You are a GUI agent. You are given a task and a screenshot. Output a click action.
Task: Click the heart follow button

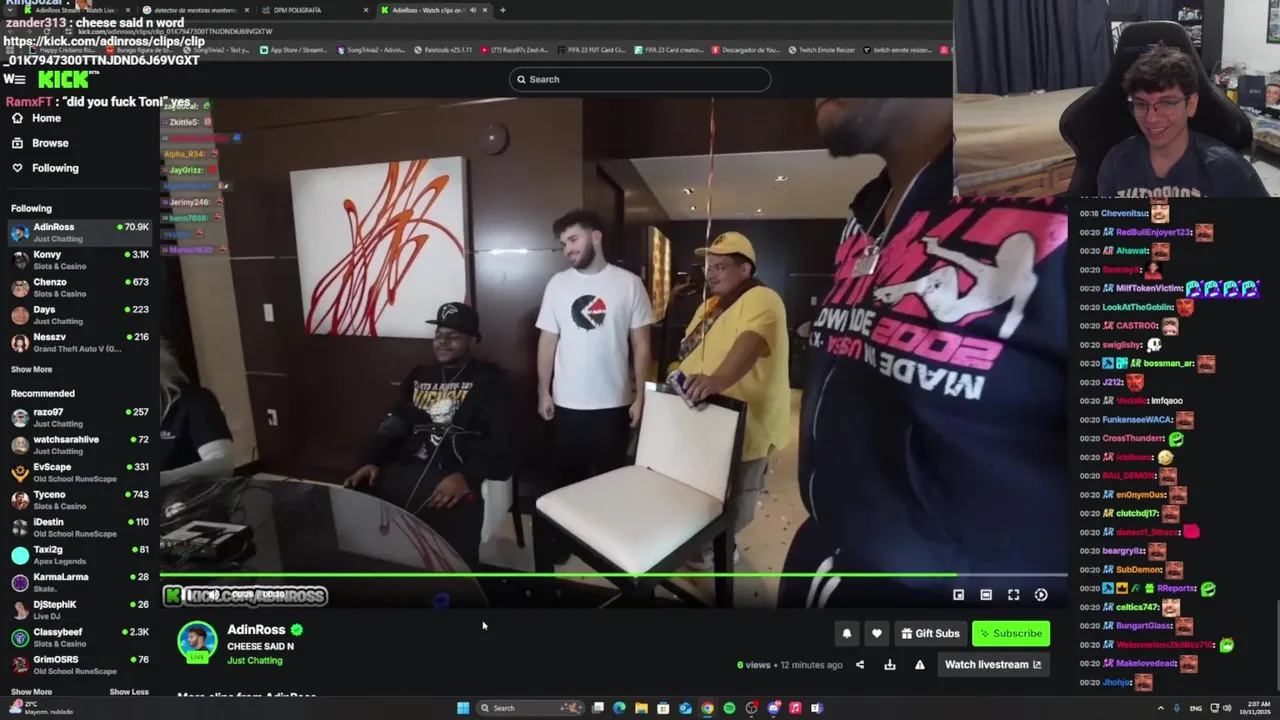pyautogui.click(x=877, y=633)
